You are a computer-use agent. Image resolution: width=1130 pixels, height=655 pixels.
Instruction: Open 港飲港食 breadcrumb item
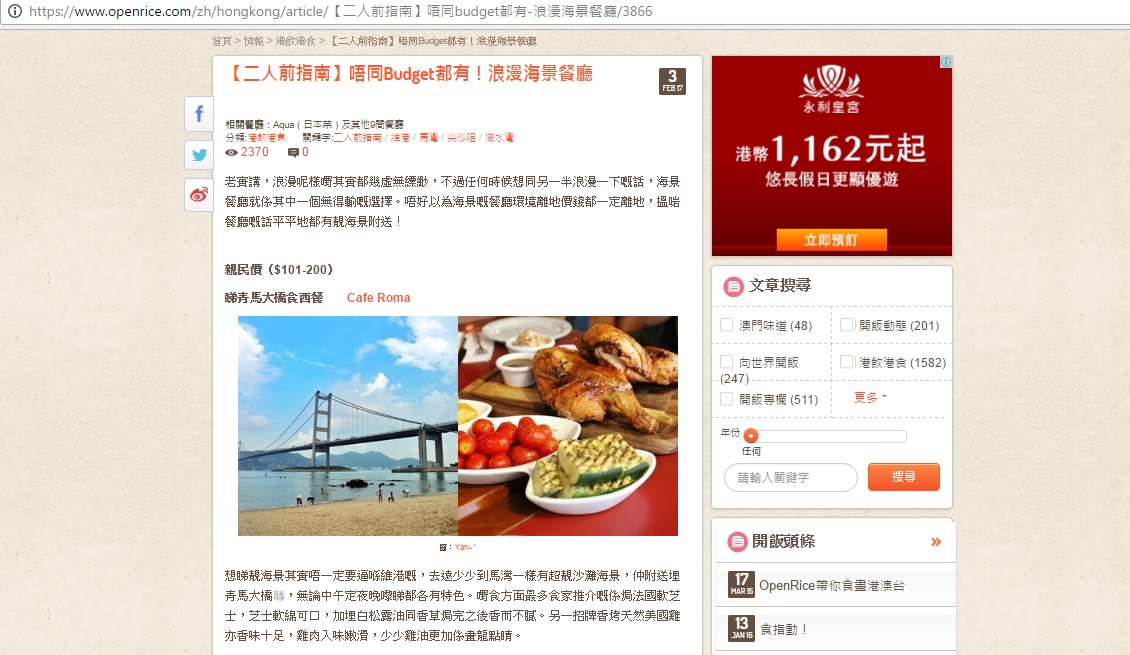pos(295,41)
